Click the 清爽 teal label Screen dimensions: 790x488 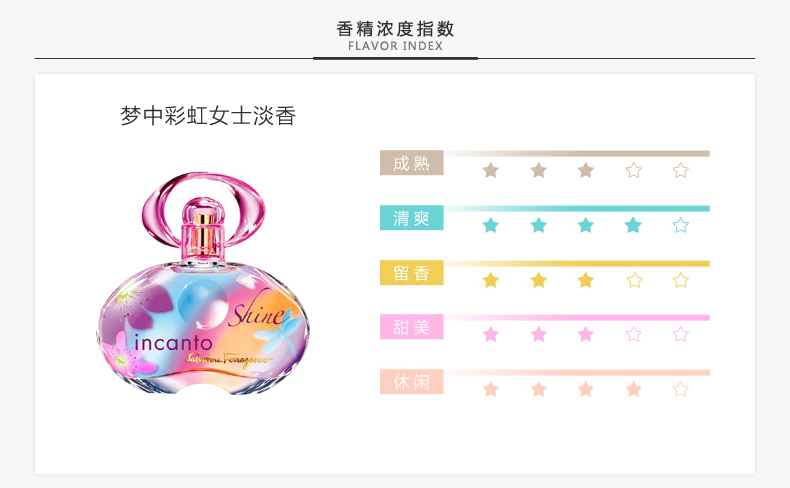(412, 218)
